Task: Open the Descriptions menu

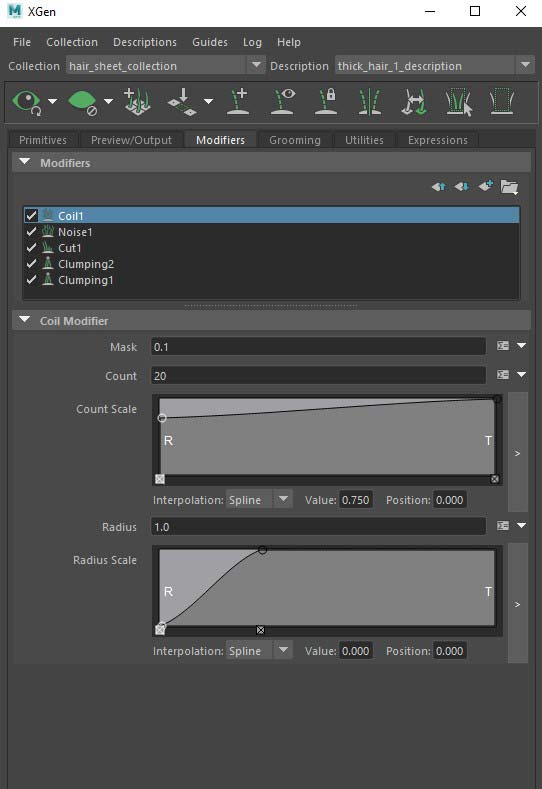Action: (145, 42)
